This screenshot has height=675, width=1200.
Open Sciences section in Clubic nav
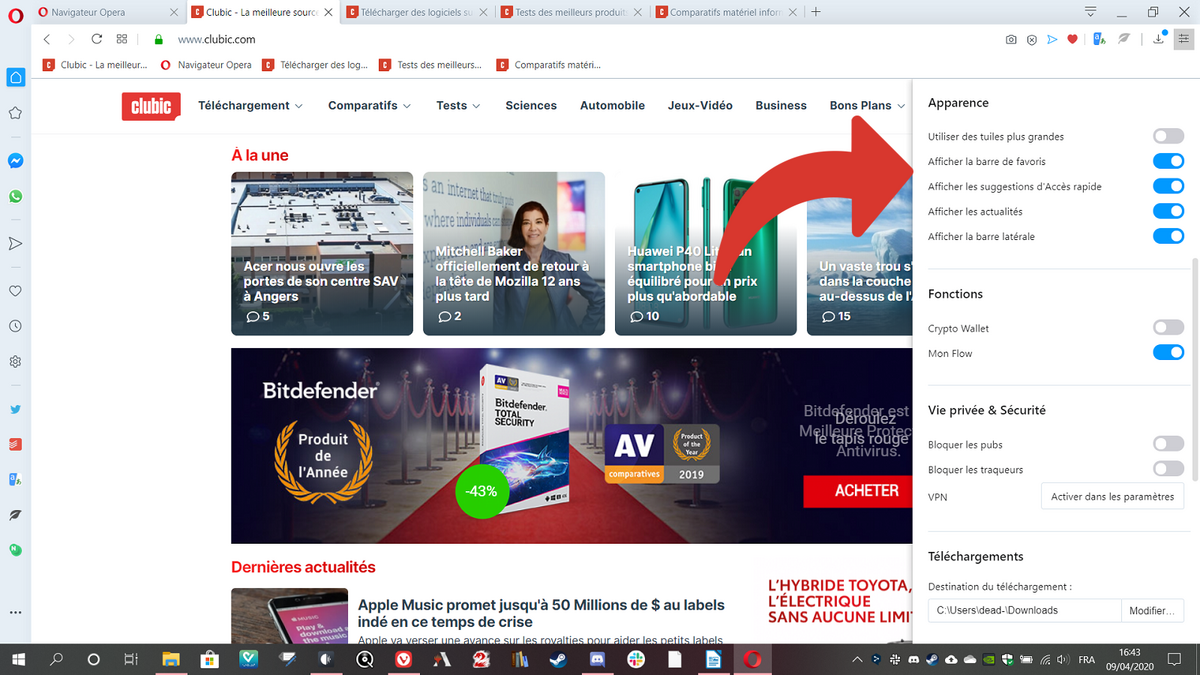coord(531,105)
